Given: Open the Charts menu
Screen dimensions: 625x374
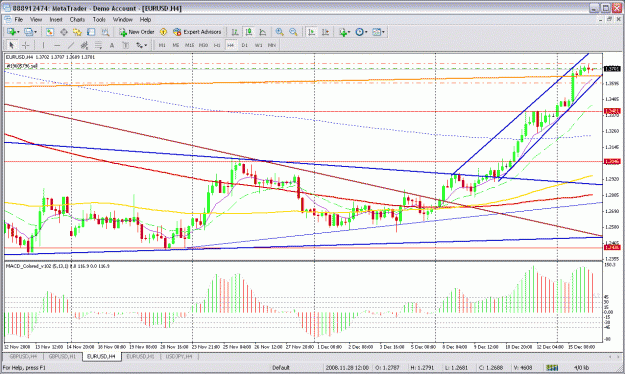Looking at the screenshot, I should tap(77, 20).
